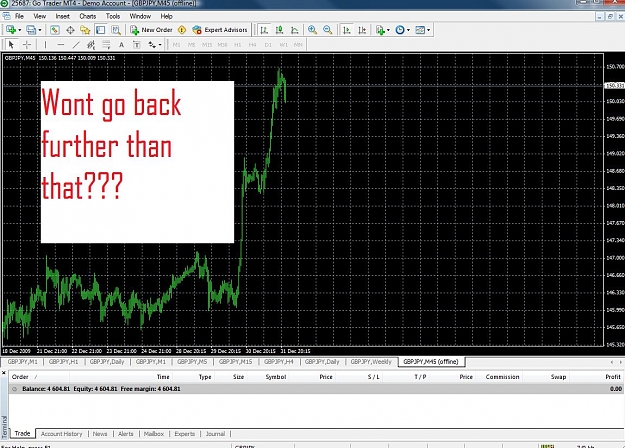Switch chart to candlesticks mode

pyautogui.click(x=279, y=30)
